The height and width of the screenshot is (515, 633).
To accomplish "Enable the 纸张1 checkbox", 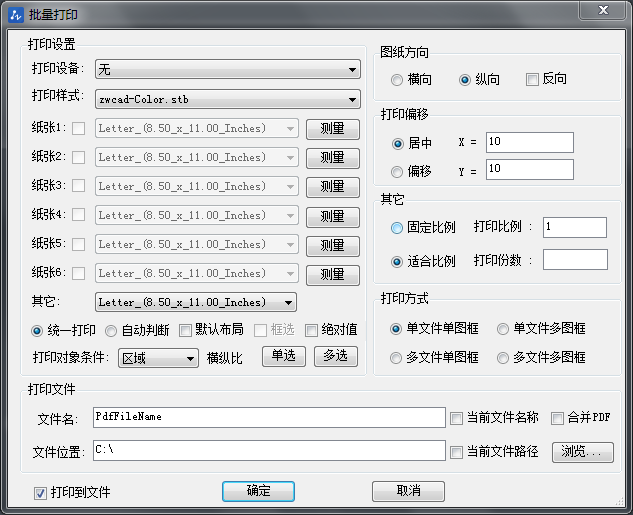I will pyautogui.click(x=78, y=128).
